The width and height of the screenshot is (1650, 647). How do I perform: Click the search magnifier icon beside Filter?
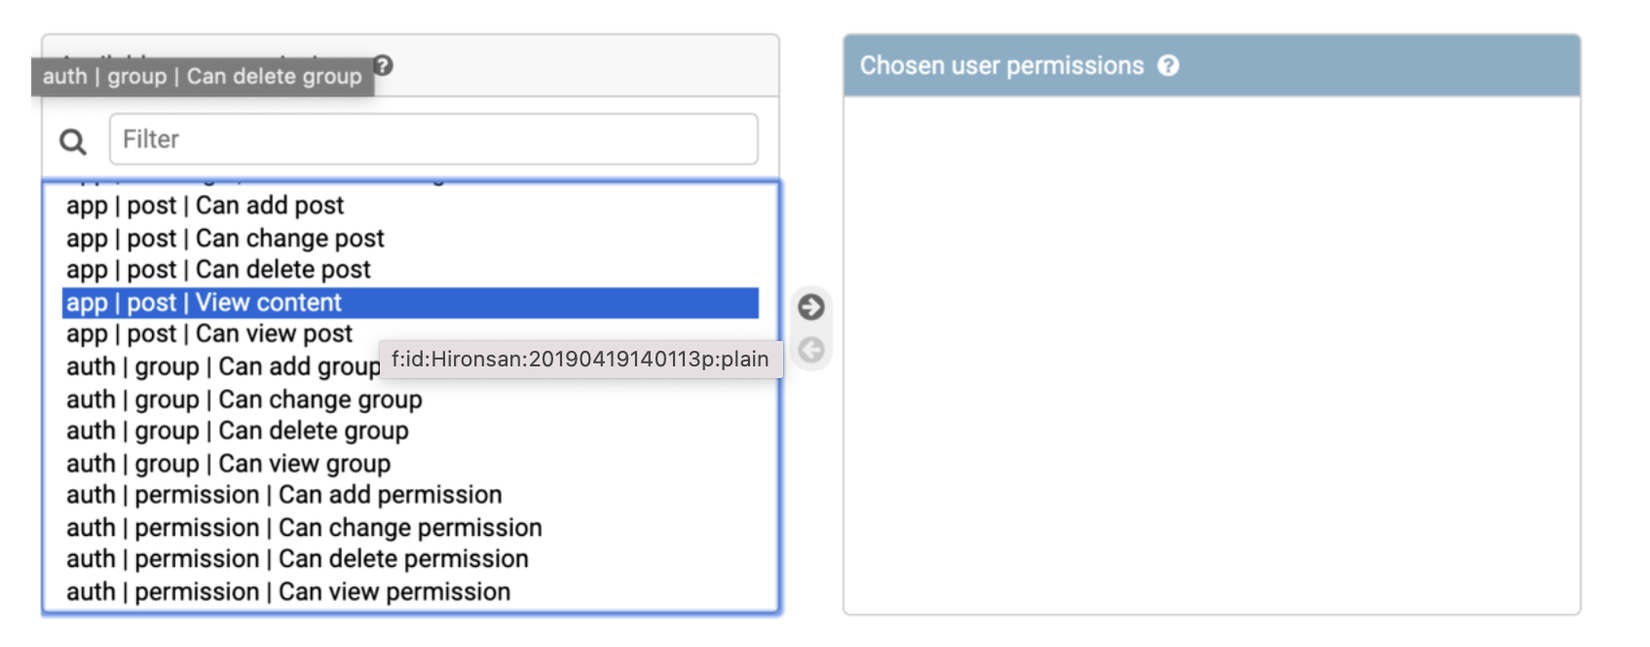72,142
